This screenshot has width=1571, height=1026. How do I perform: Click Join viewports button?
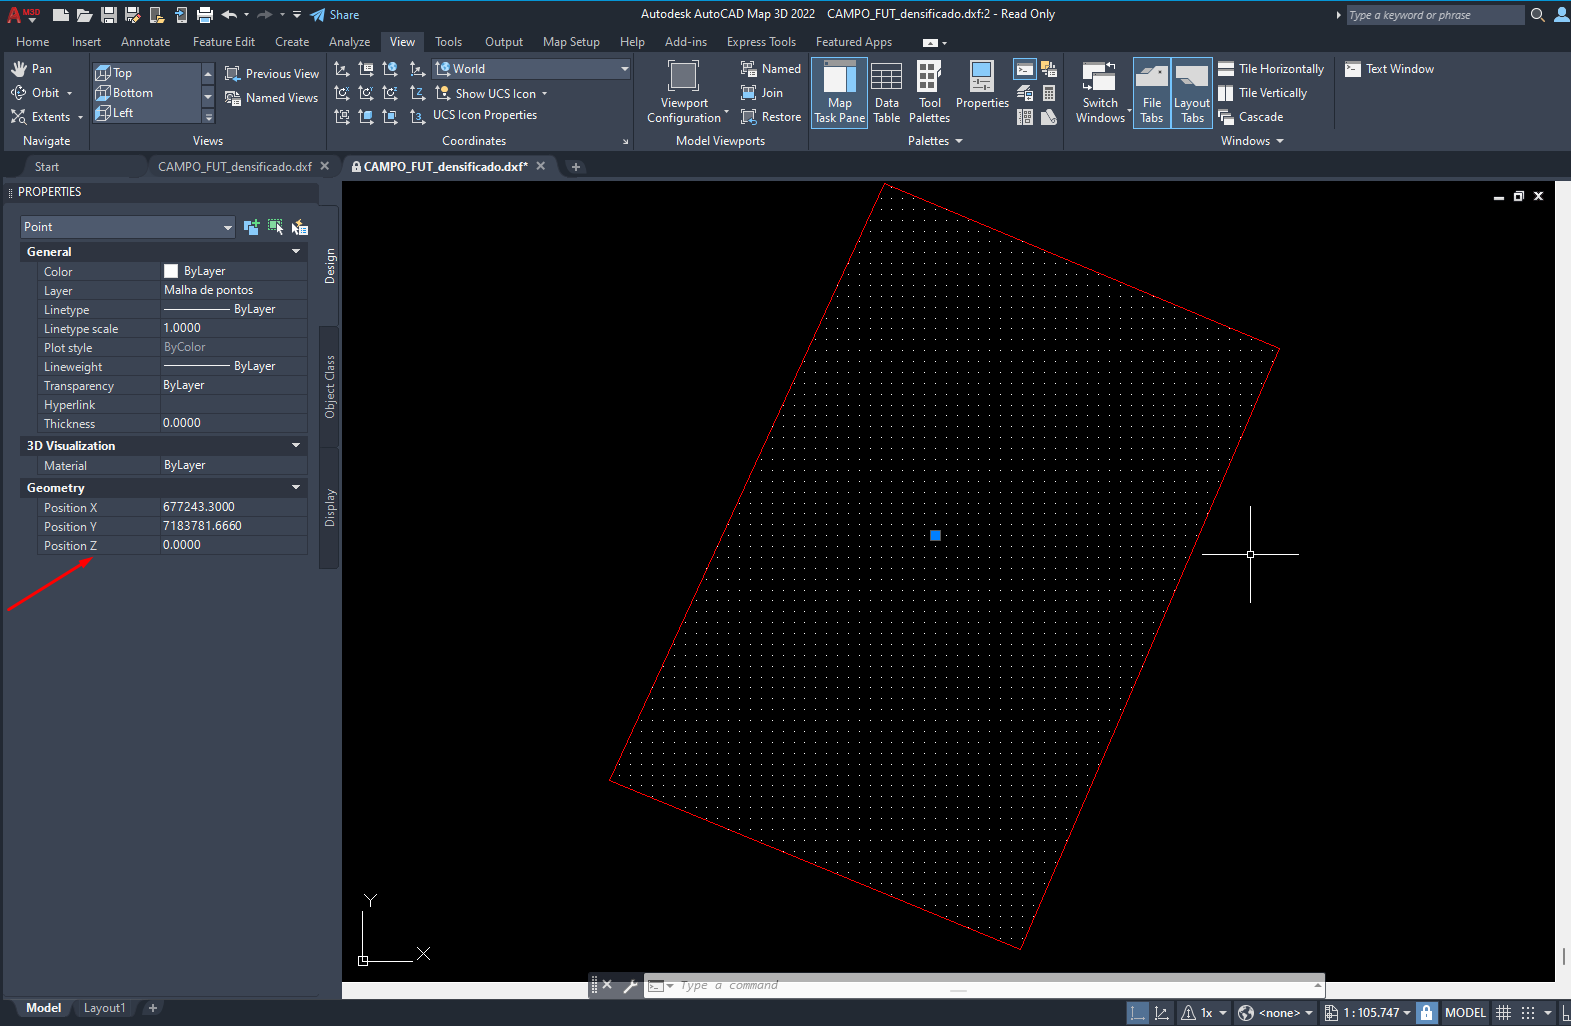click(762, 93)
